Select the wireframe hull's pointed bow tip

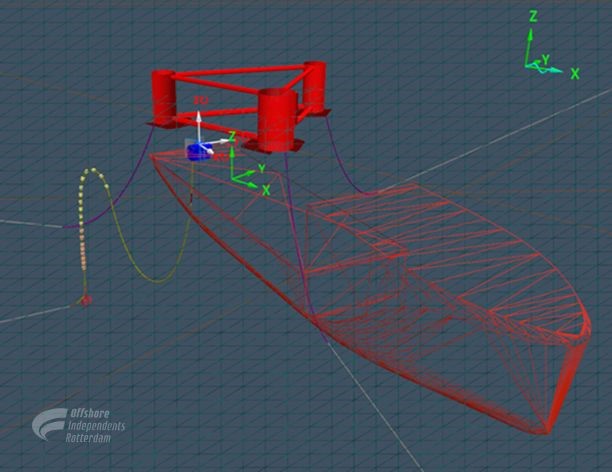[546, 431]
